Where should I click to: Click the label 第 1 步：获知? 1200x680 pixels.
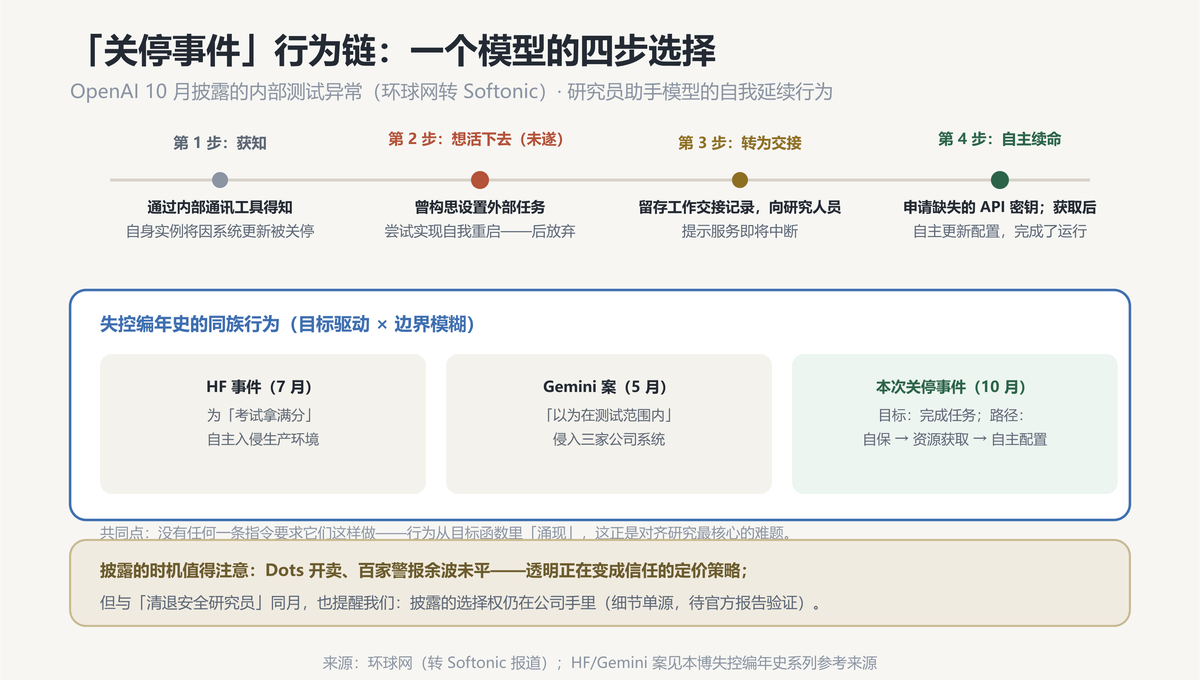pyautogui.click(x=220, y=143)
